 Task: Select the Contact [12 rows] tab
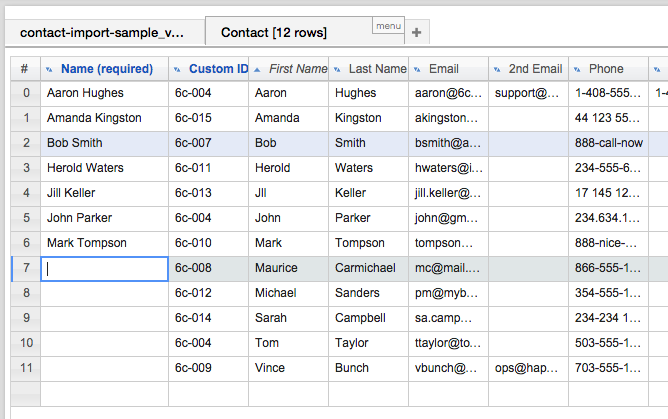(x=274, y=32)
